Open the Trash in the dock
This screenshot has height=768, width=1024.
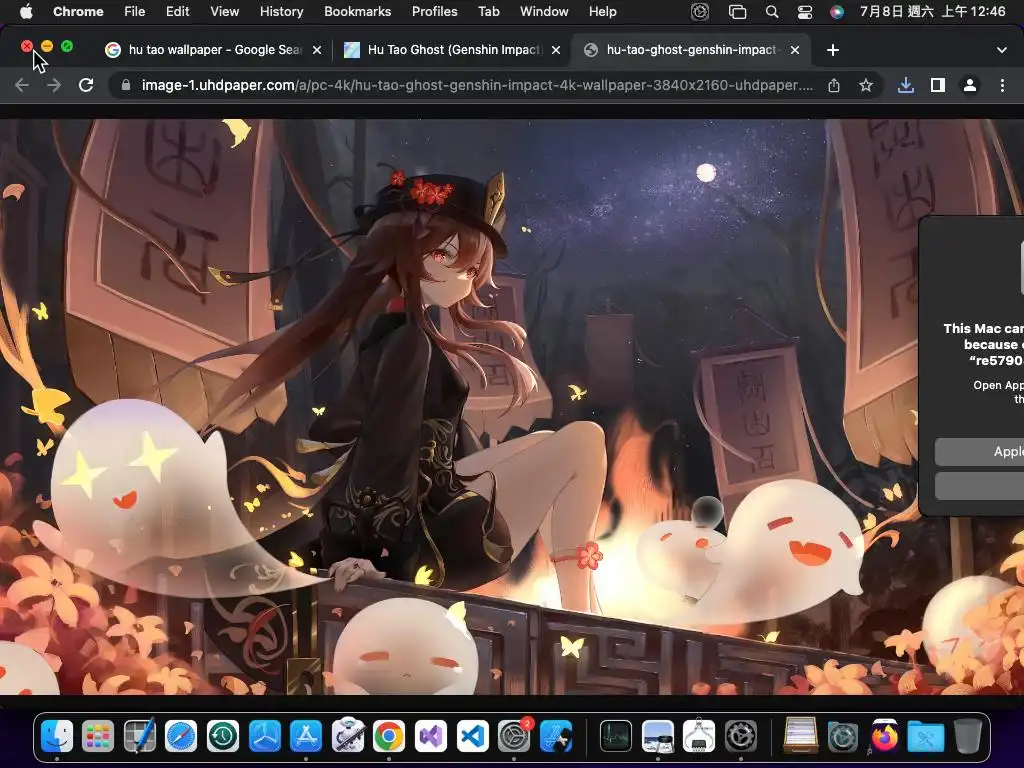click(x=968, y=736)
